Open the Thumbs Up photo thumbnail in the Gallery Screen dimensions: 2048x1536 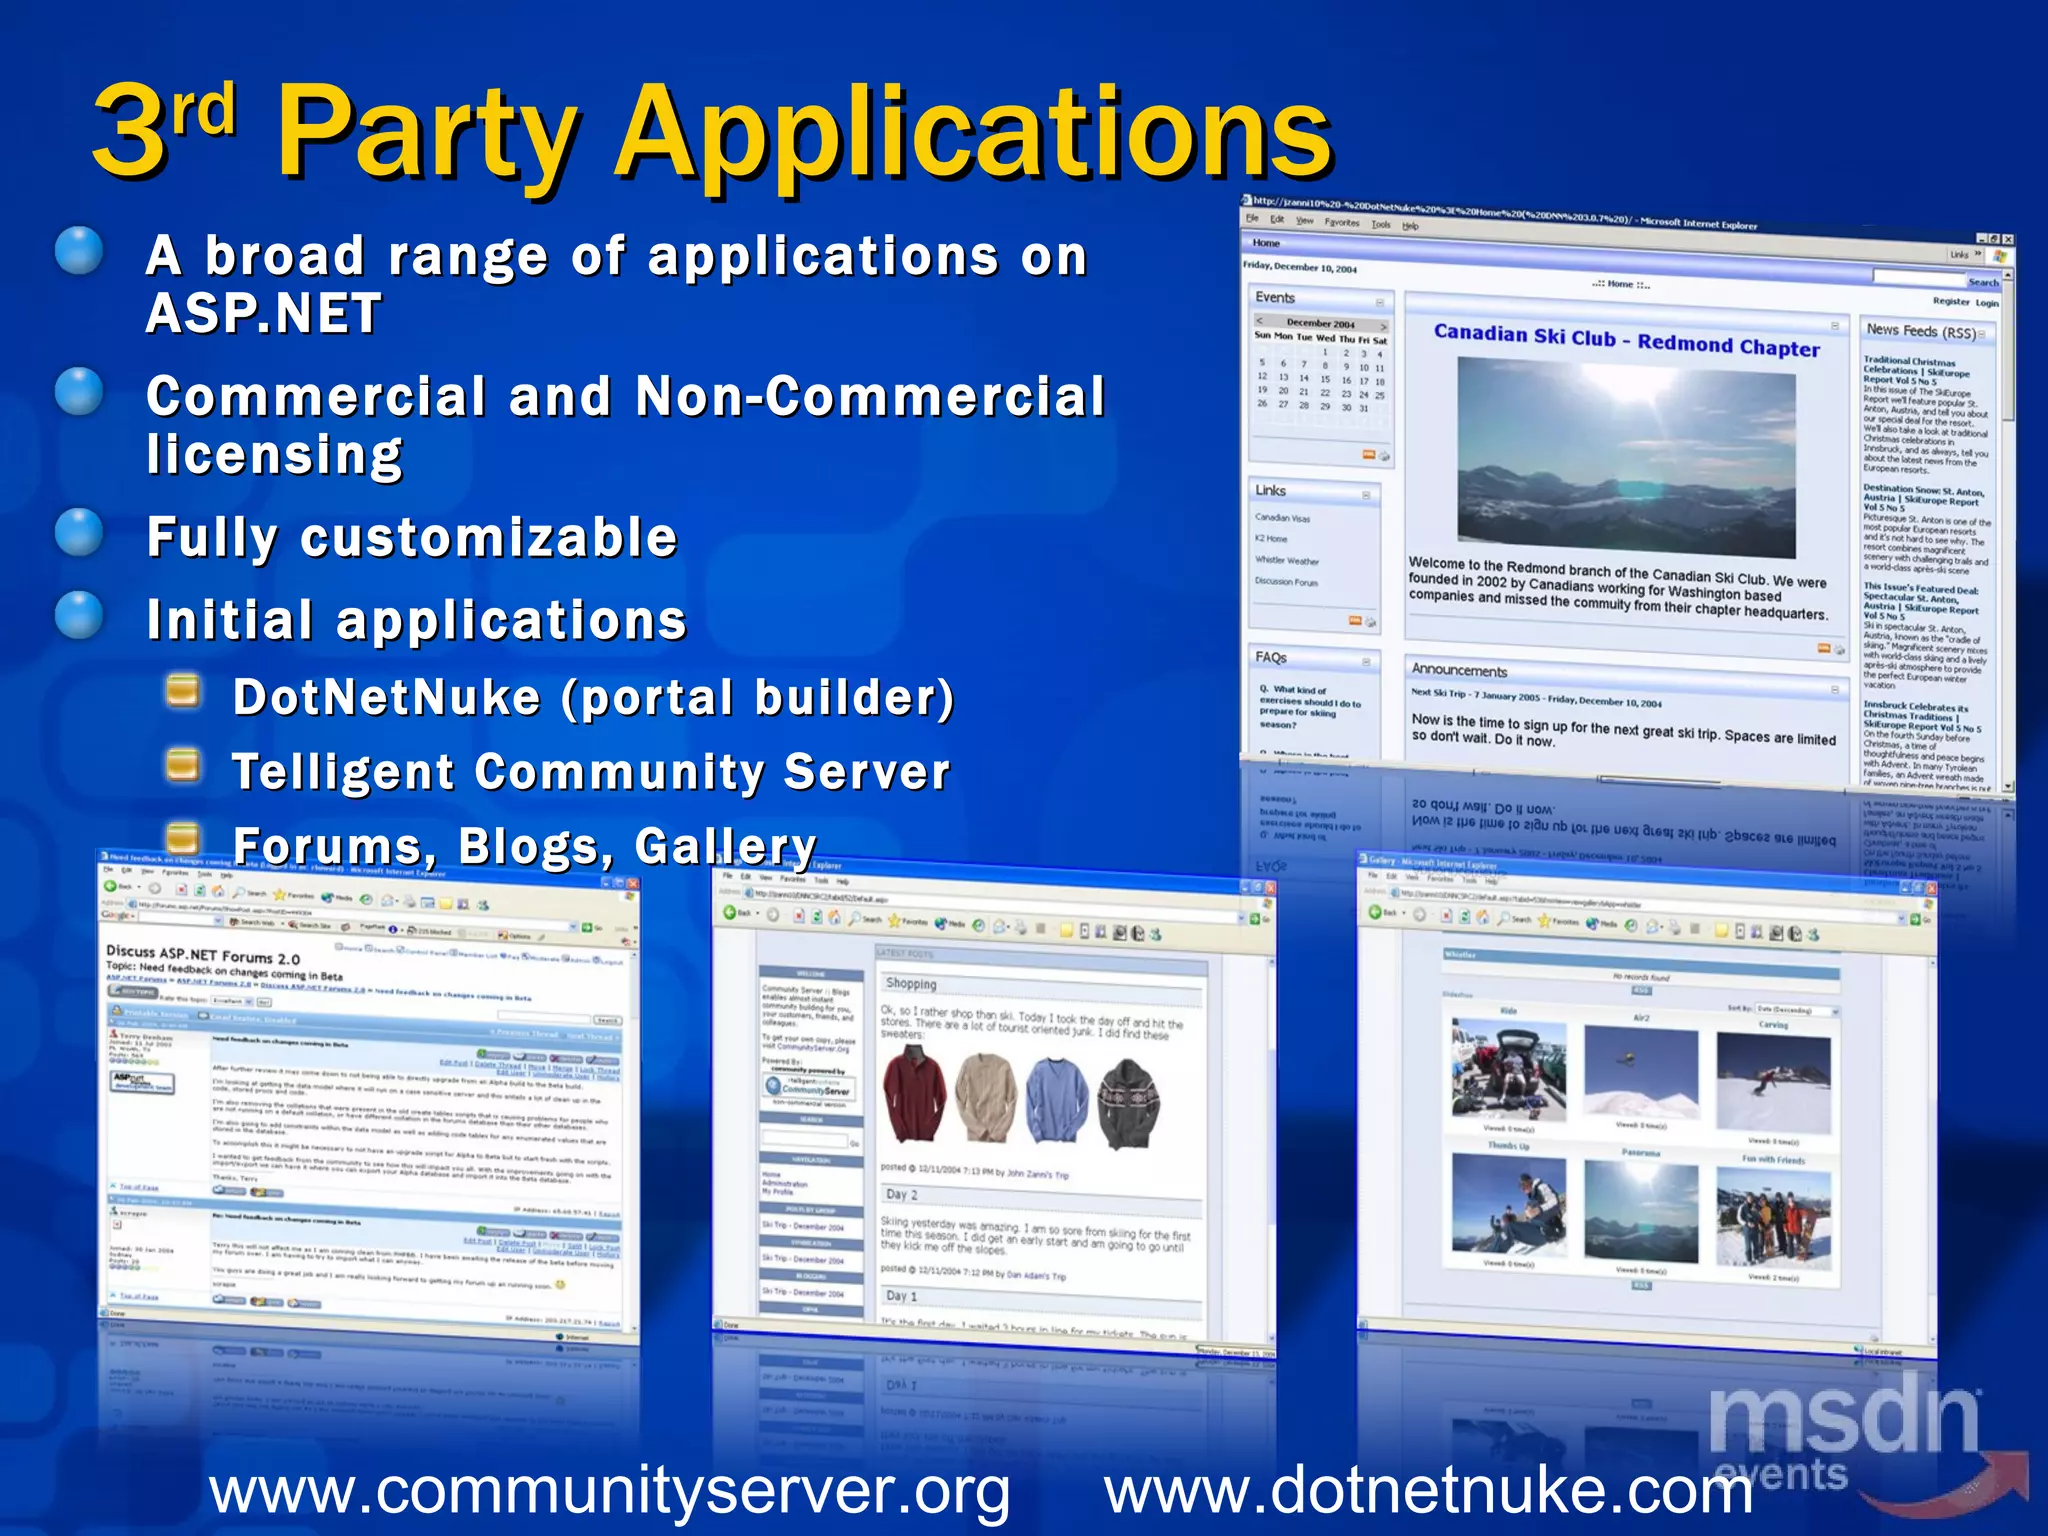click(1509, 1206)
